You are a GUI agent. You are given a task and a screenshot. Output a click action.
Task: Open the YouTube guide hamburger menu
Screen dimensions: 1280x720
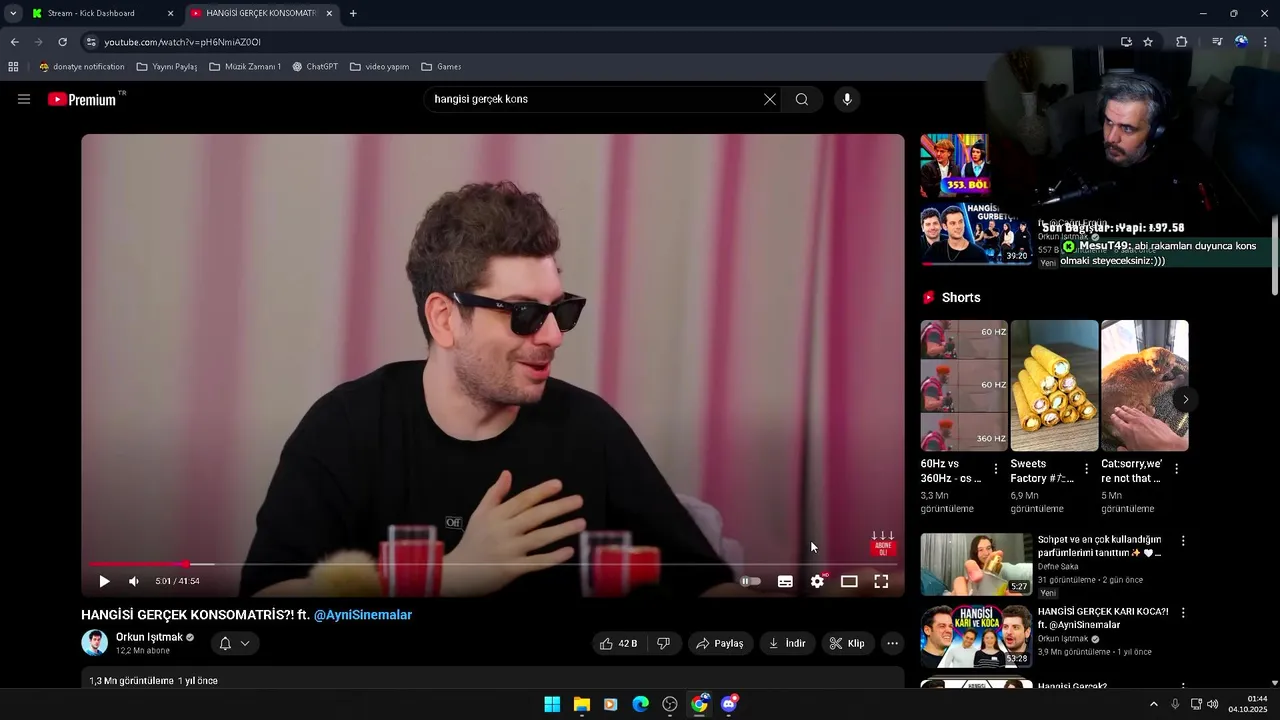tap(24, 99)
